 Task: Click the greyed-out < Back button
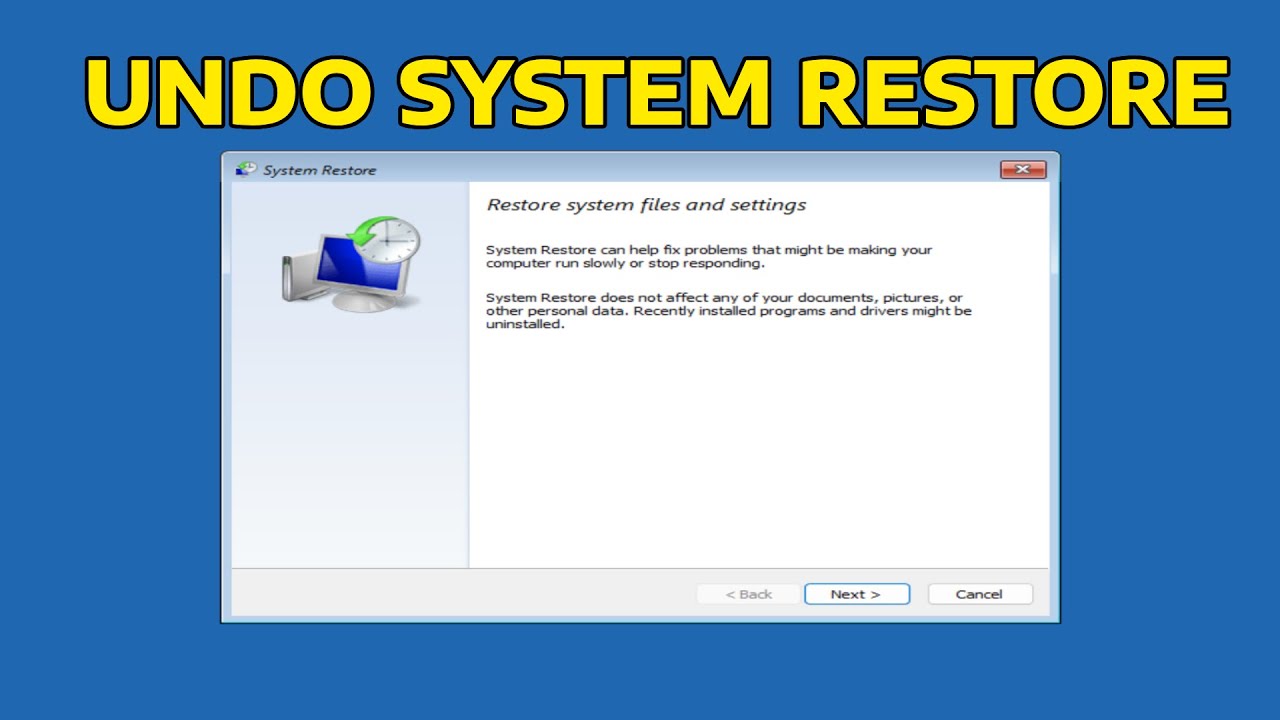(x=749, y=594)
